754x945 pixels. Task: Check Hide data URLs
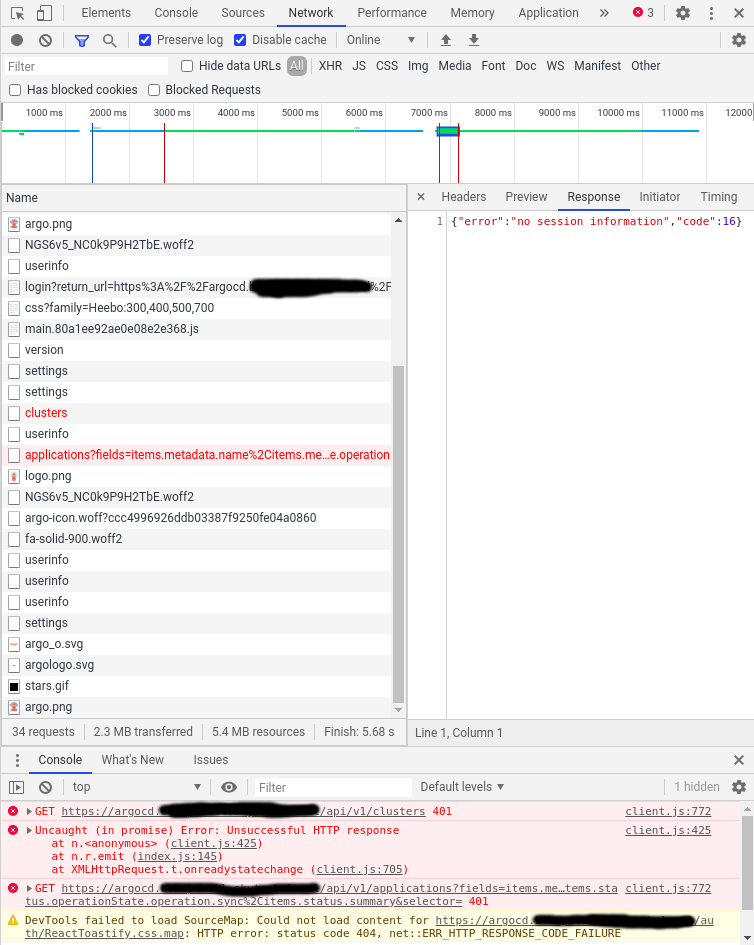point(187,66)
